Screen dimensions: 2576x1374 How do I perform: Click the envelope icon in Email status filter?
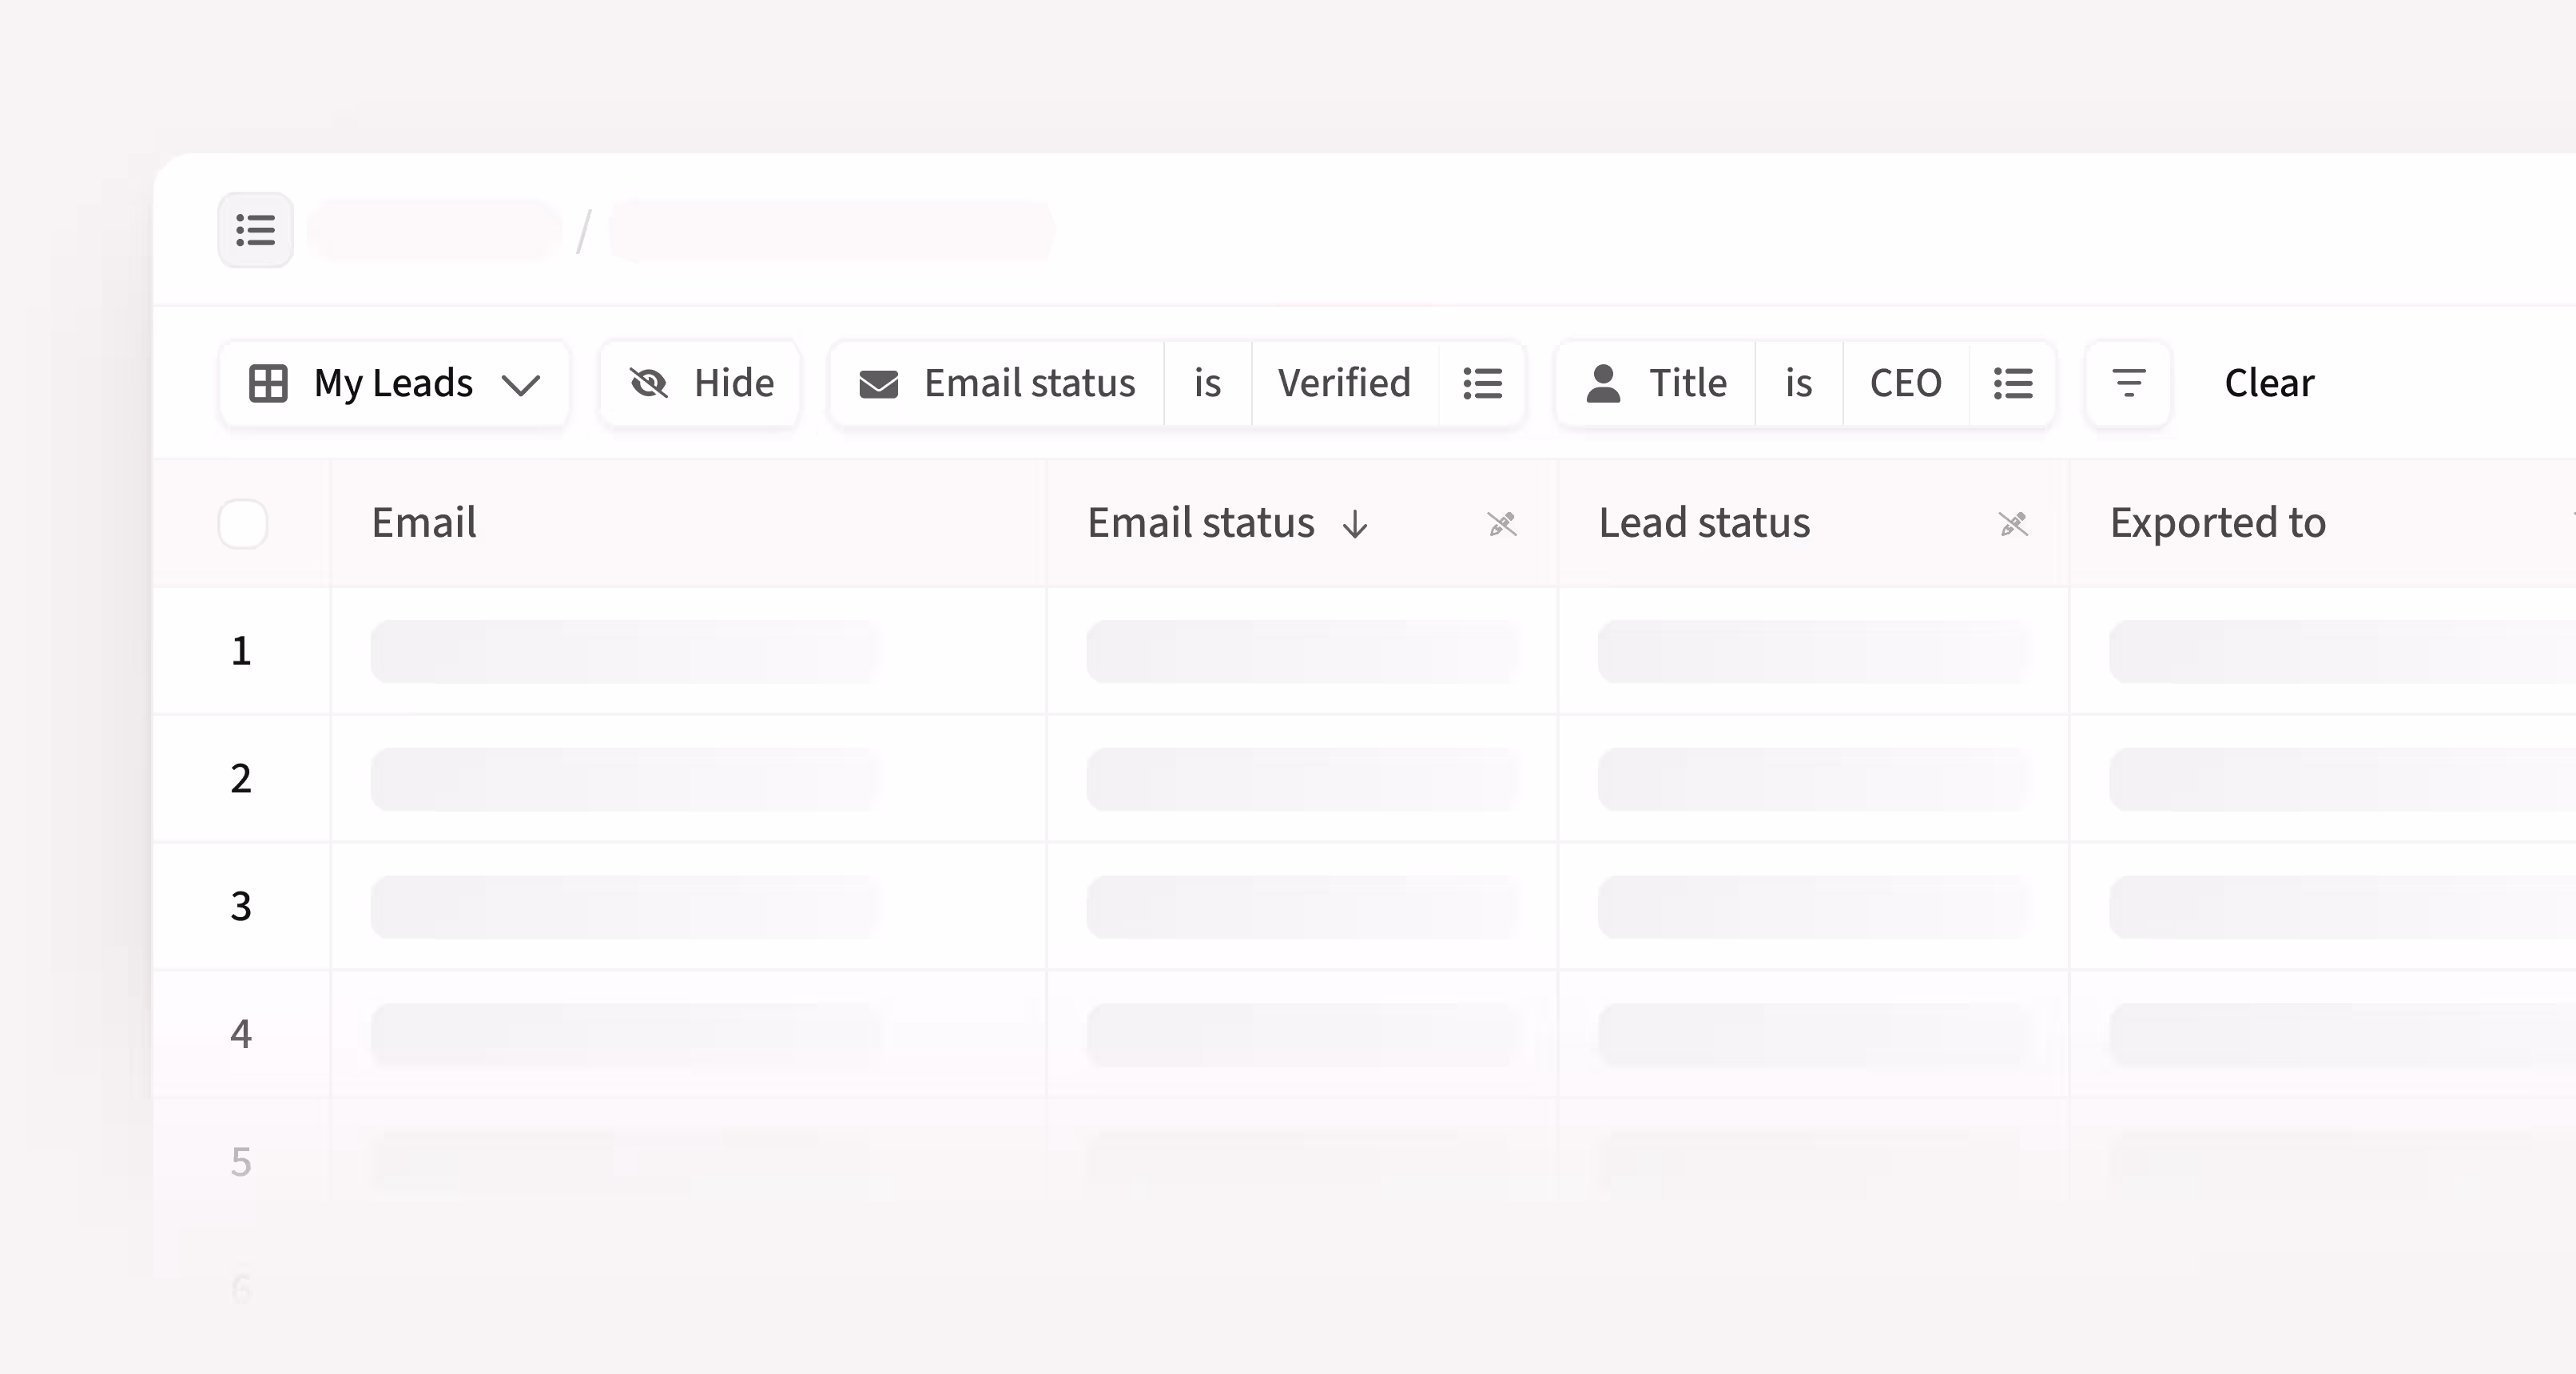point(879,384)
